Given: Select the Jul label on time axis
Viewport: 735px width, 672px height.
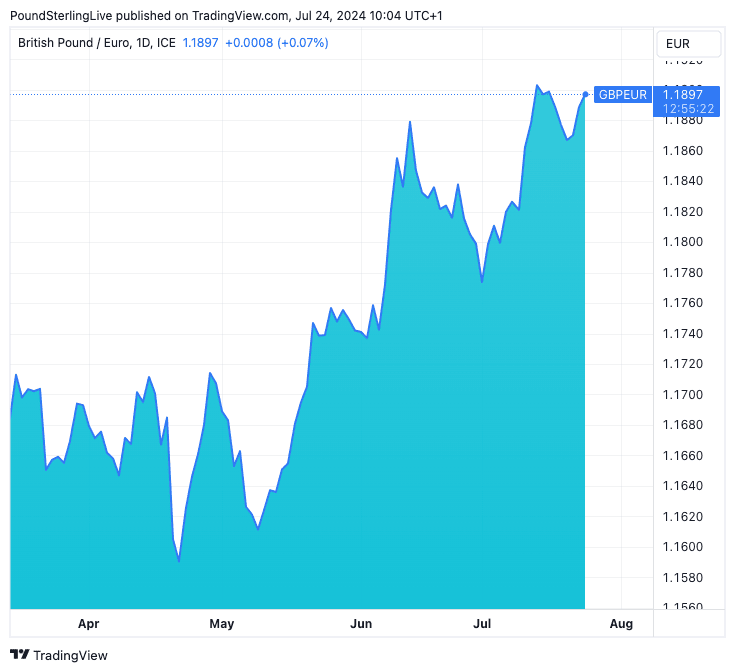Looking at the screenshot, I should [x=482, y=624].
